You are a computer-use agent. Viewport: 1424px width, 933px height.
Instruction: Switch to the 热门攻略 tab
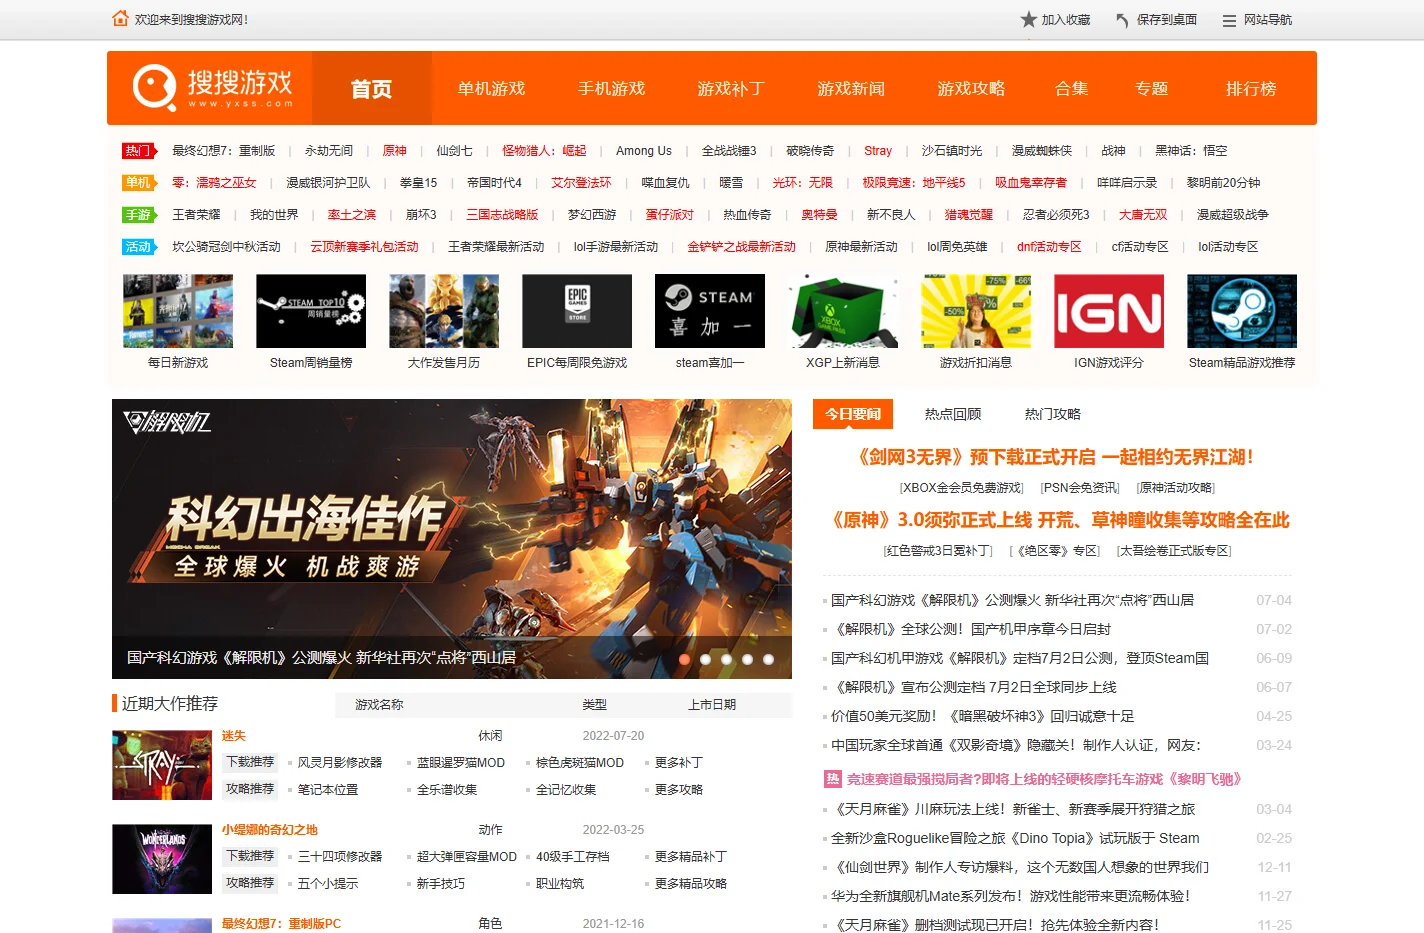tap(1053, 414)
